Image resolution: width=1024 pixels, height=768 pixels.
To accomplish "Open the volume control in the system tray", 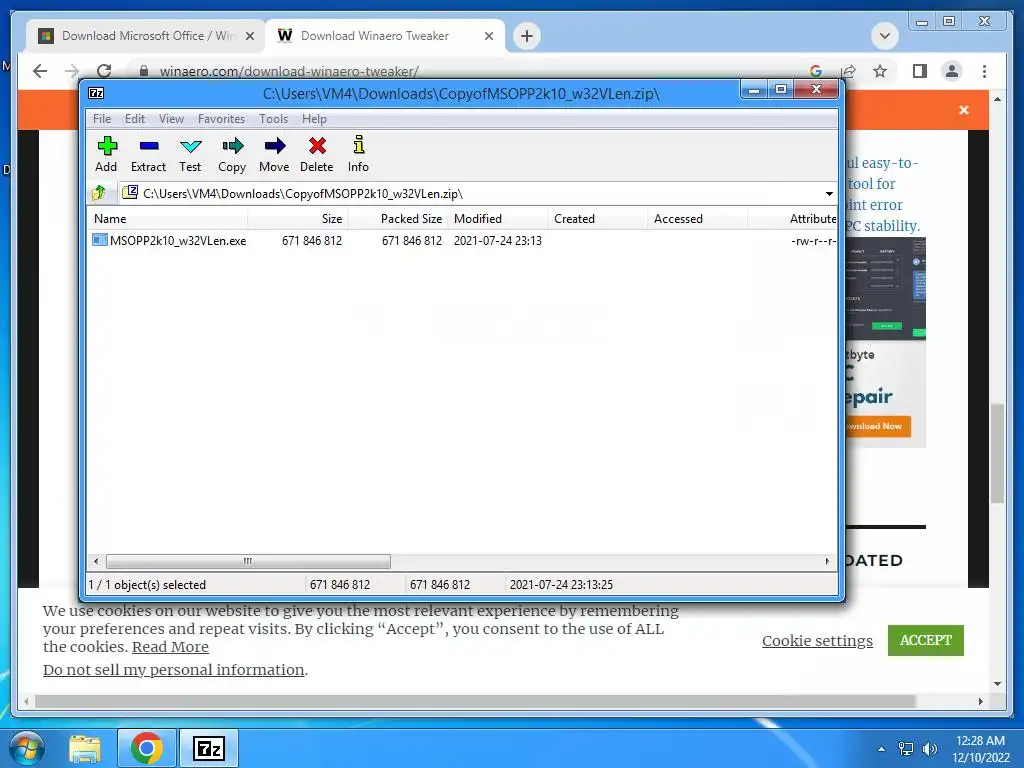I will click(x=929, y=748).
